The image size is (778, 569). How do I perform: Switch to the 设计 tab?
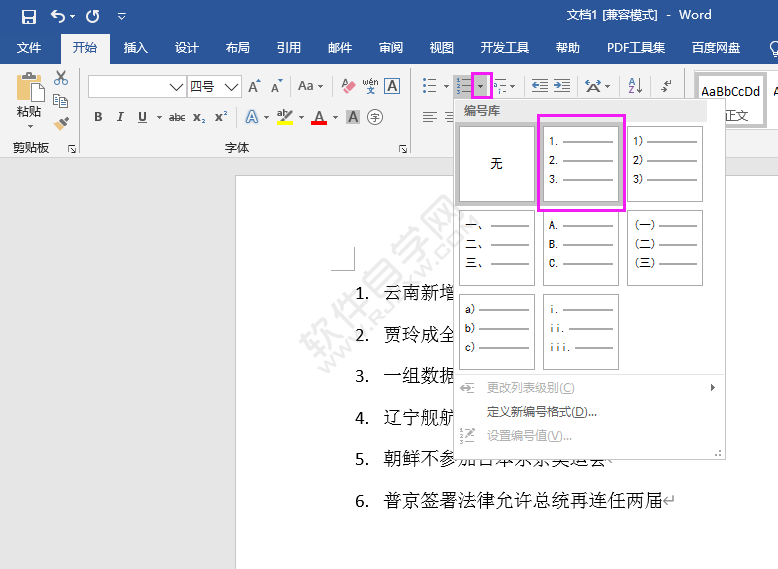[x=187, y=48]
